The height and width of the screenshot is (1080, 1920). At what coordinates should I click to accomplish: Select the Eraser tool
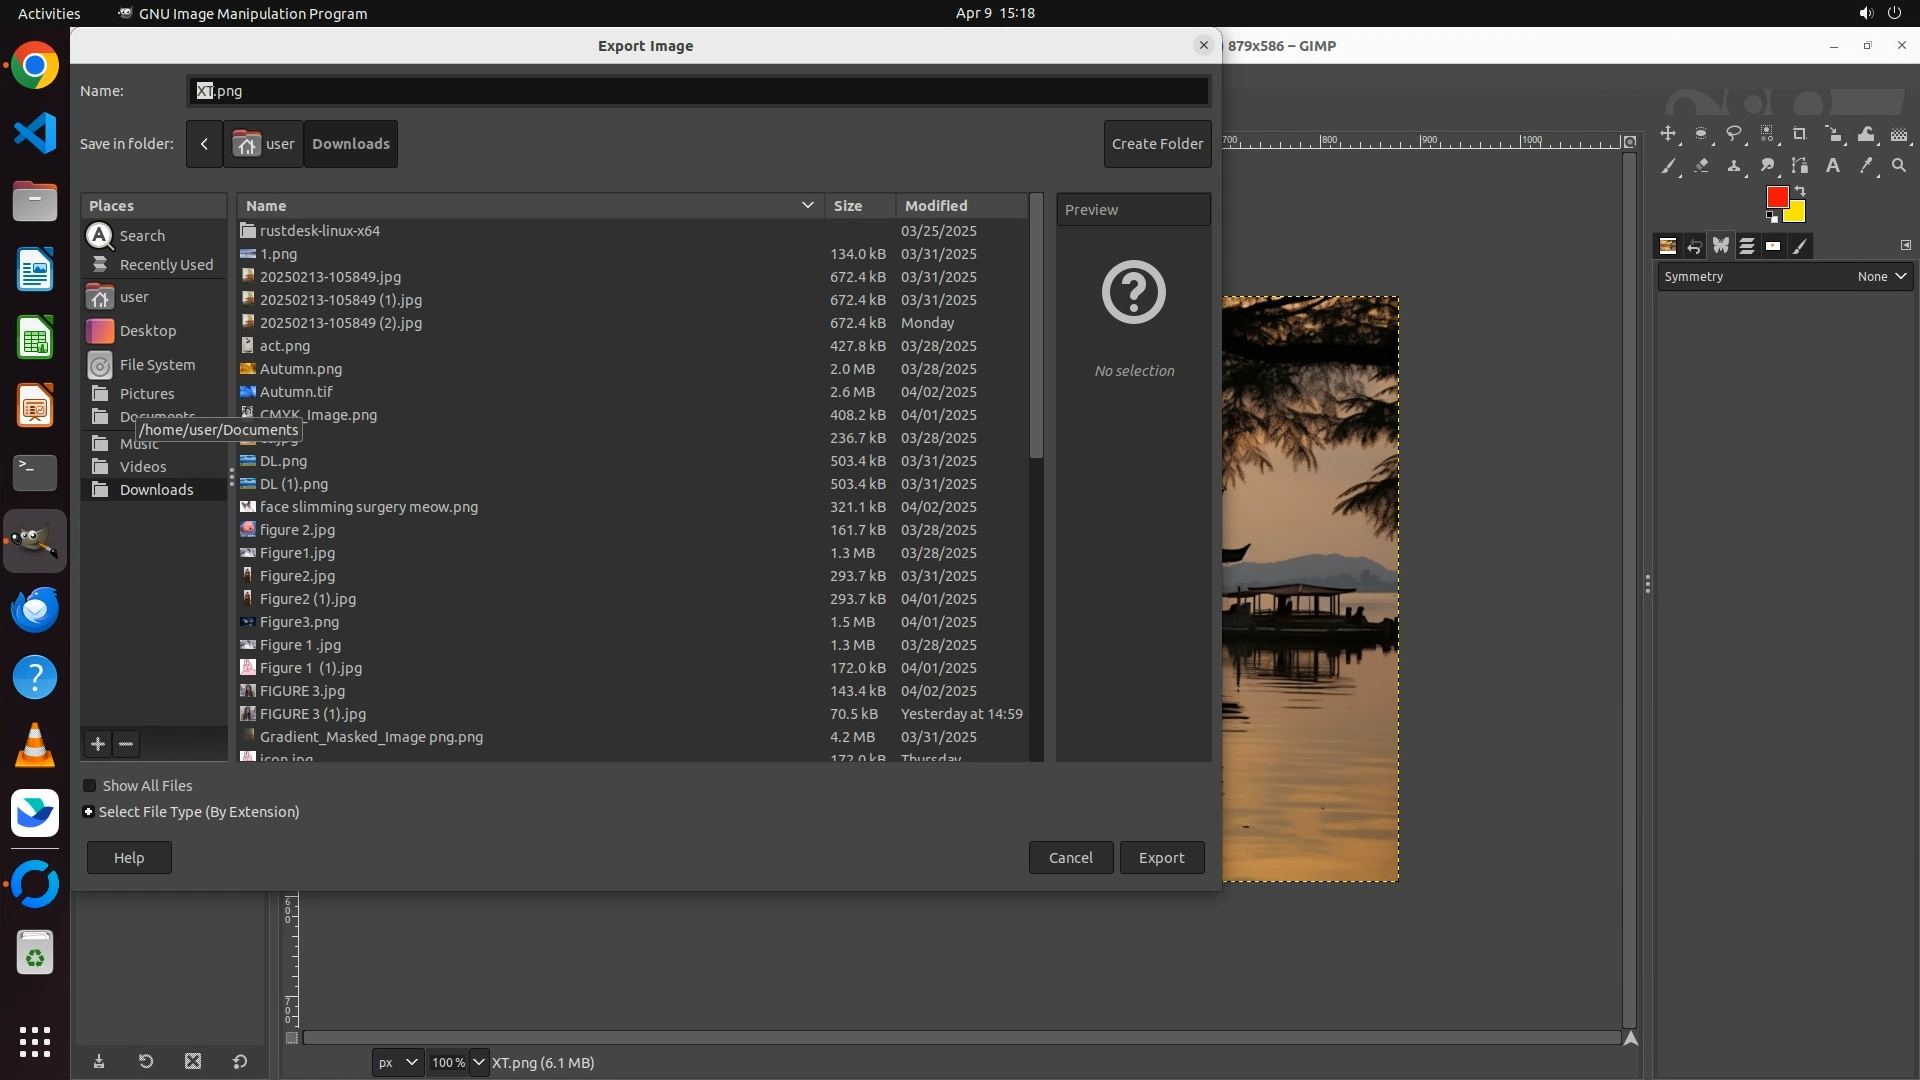click(1701, 166)
